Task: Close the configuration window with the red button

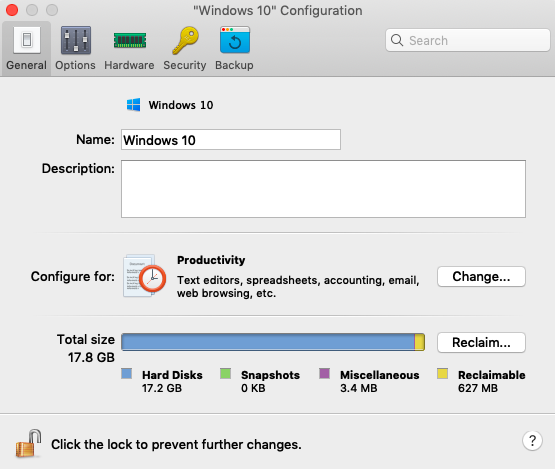Action: coord(12,10)
